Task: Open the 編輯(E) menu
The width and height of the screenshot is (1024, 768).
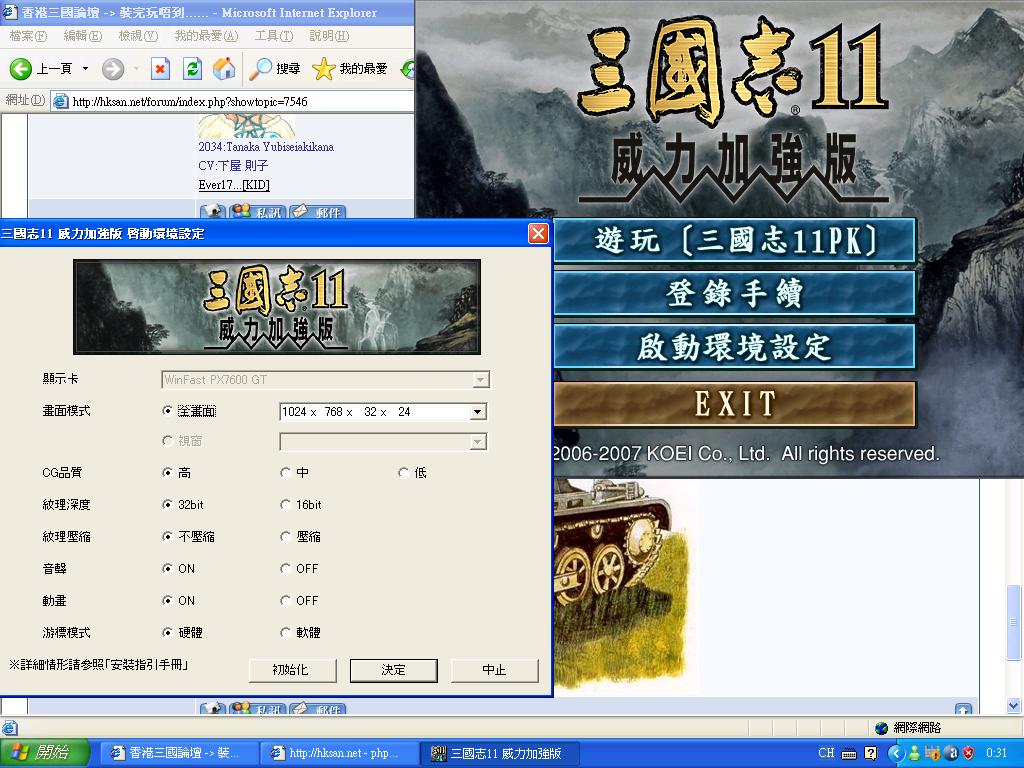Action: click(x=83, y=36)
